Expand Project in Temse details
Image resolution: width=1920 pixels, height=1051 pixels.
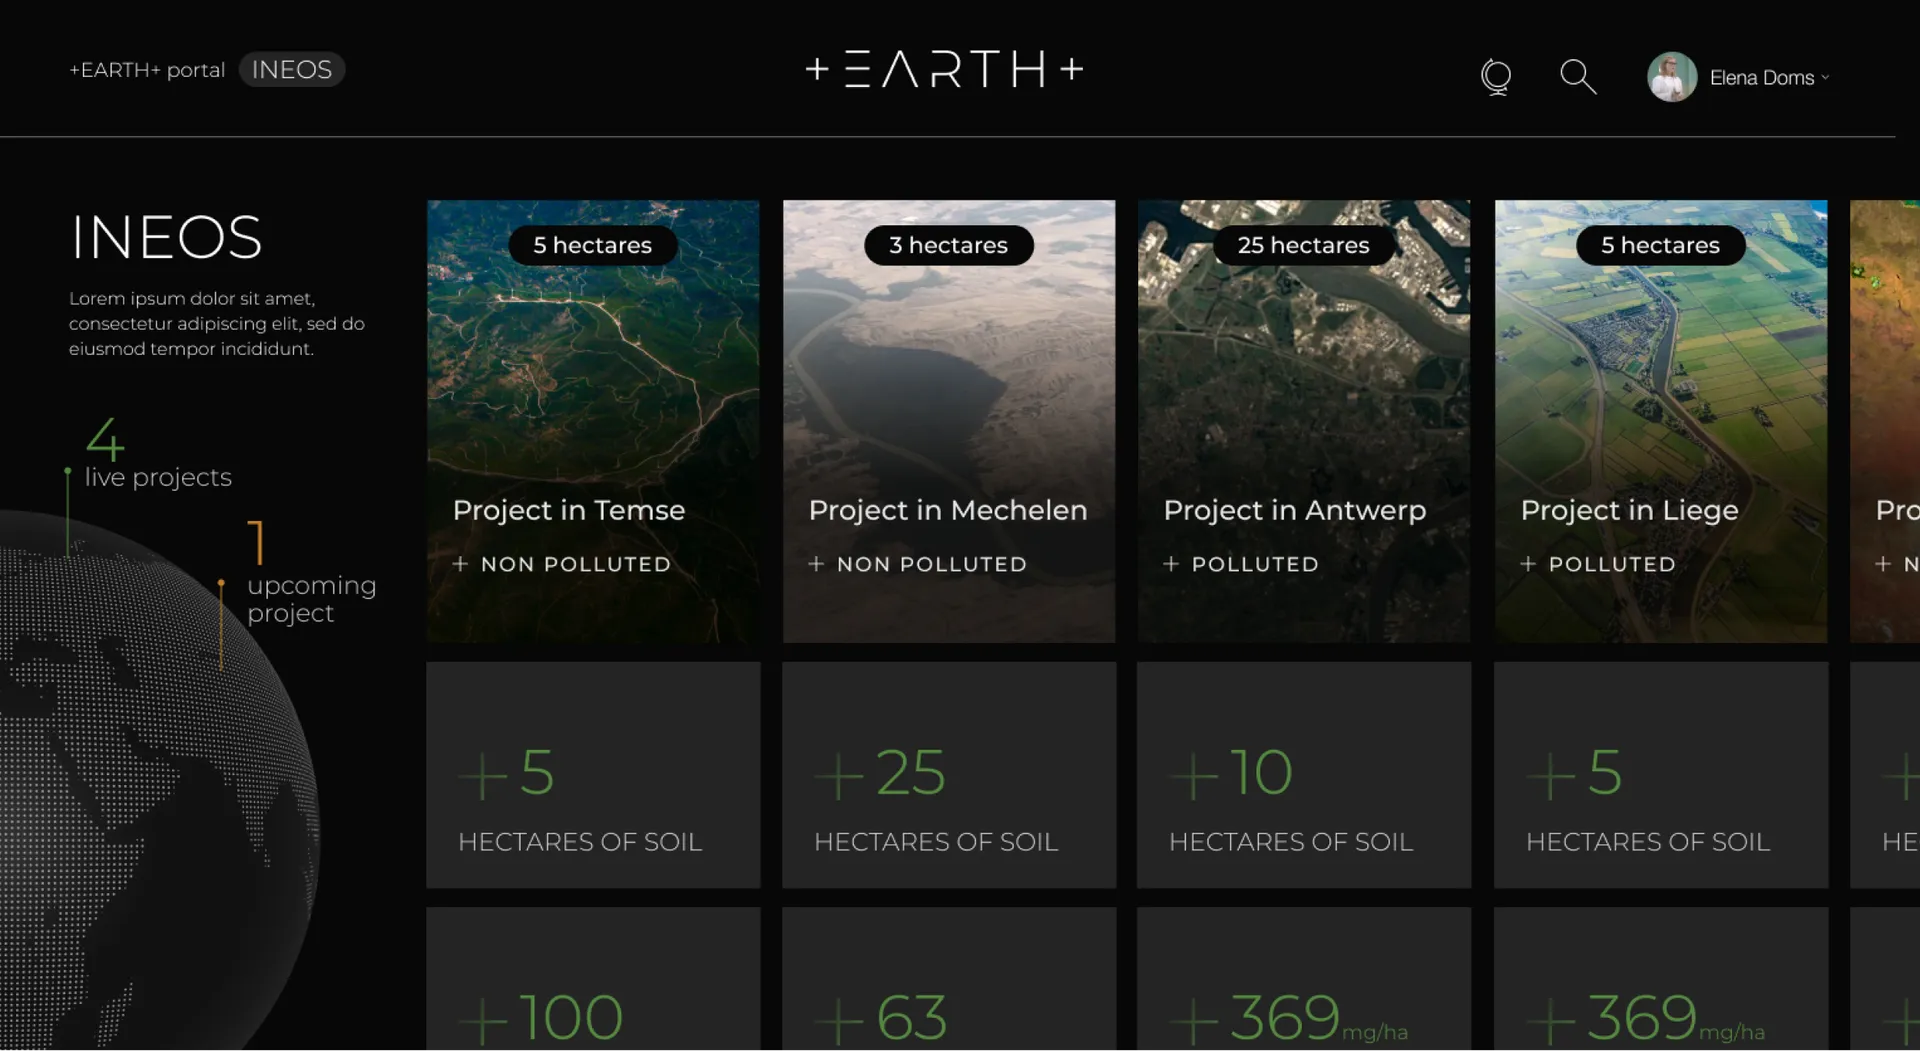click(x=569, y=510)
